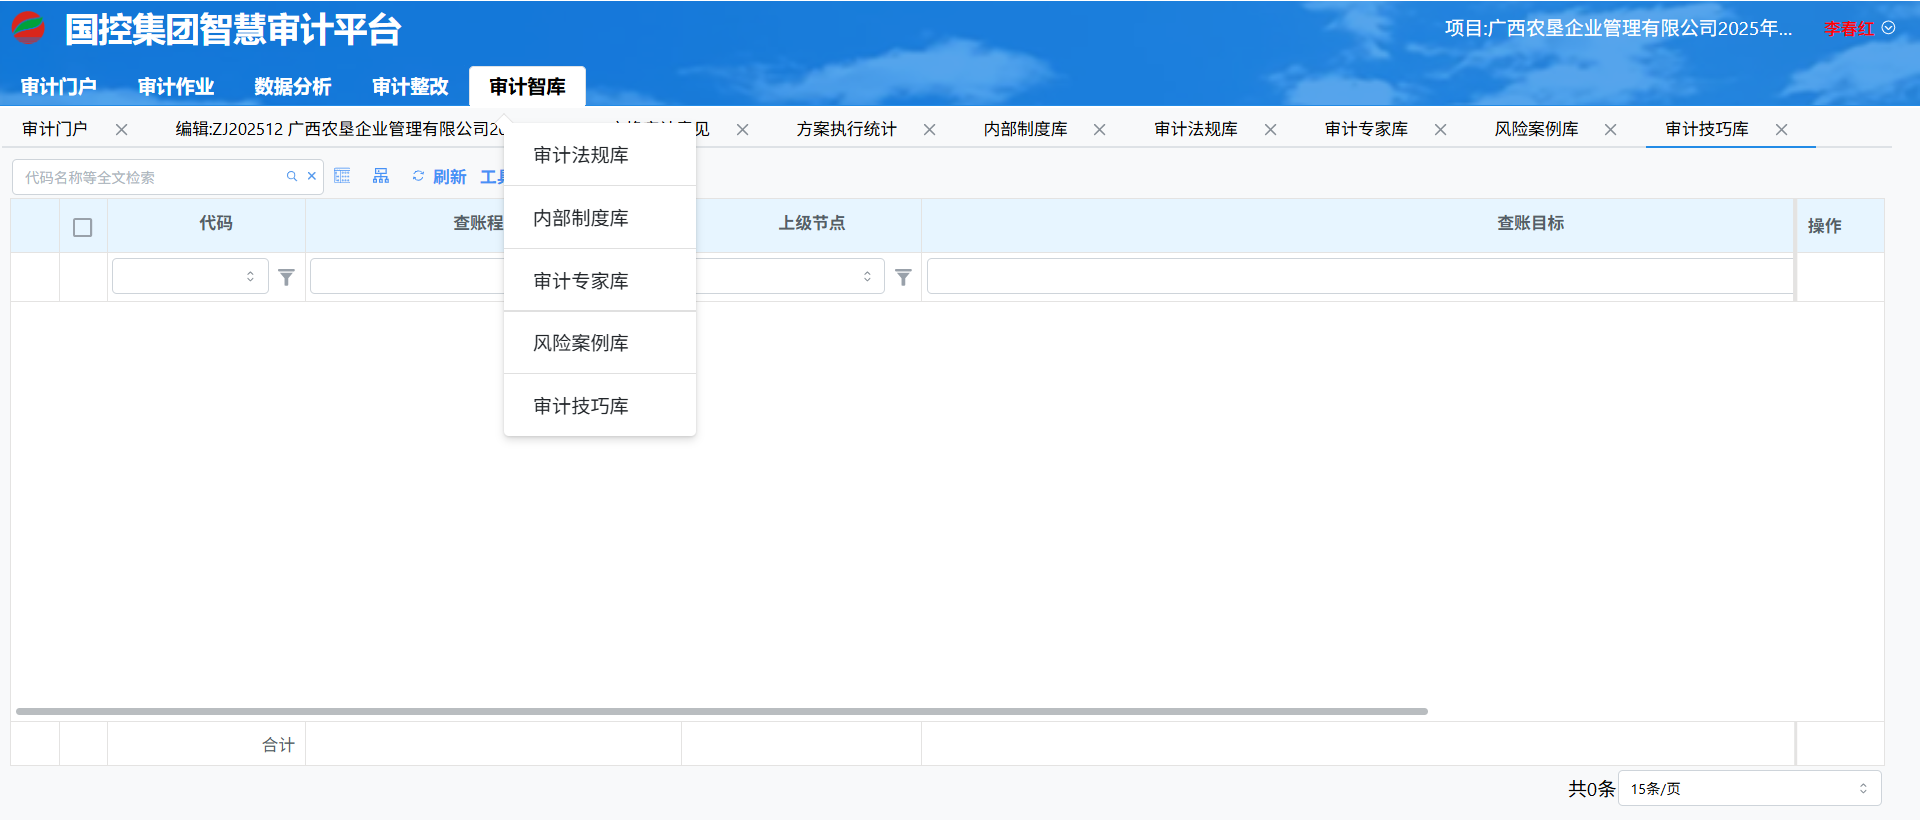1920x839 pixels.
Task: Click the horizontal scrollbar under the table
Action: tap(721, 712)
